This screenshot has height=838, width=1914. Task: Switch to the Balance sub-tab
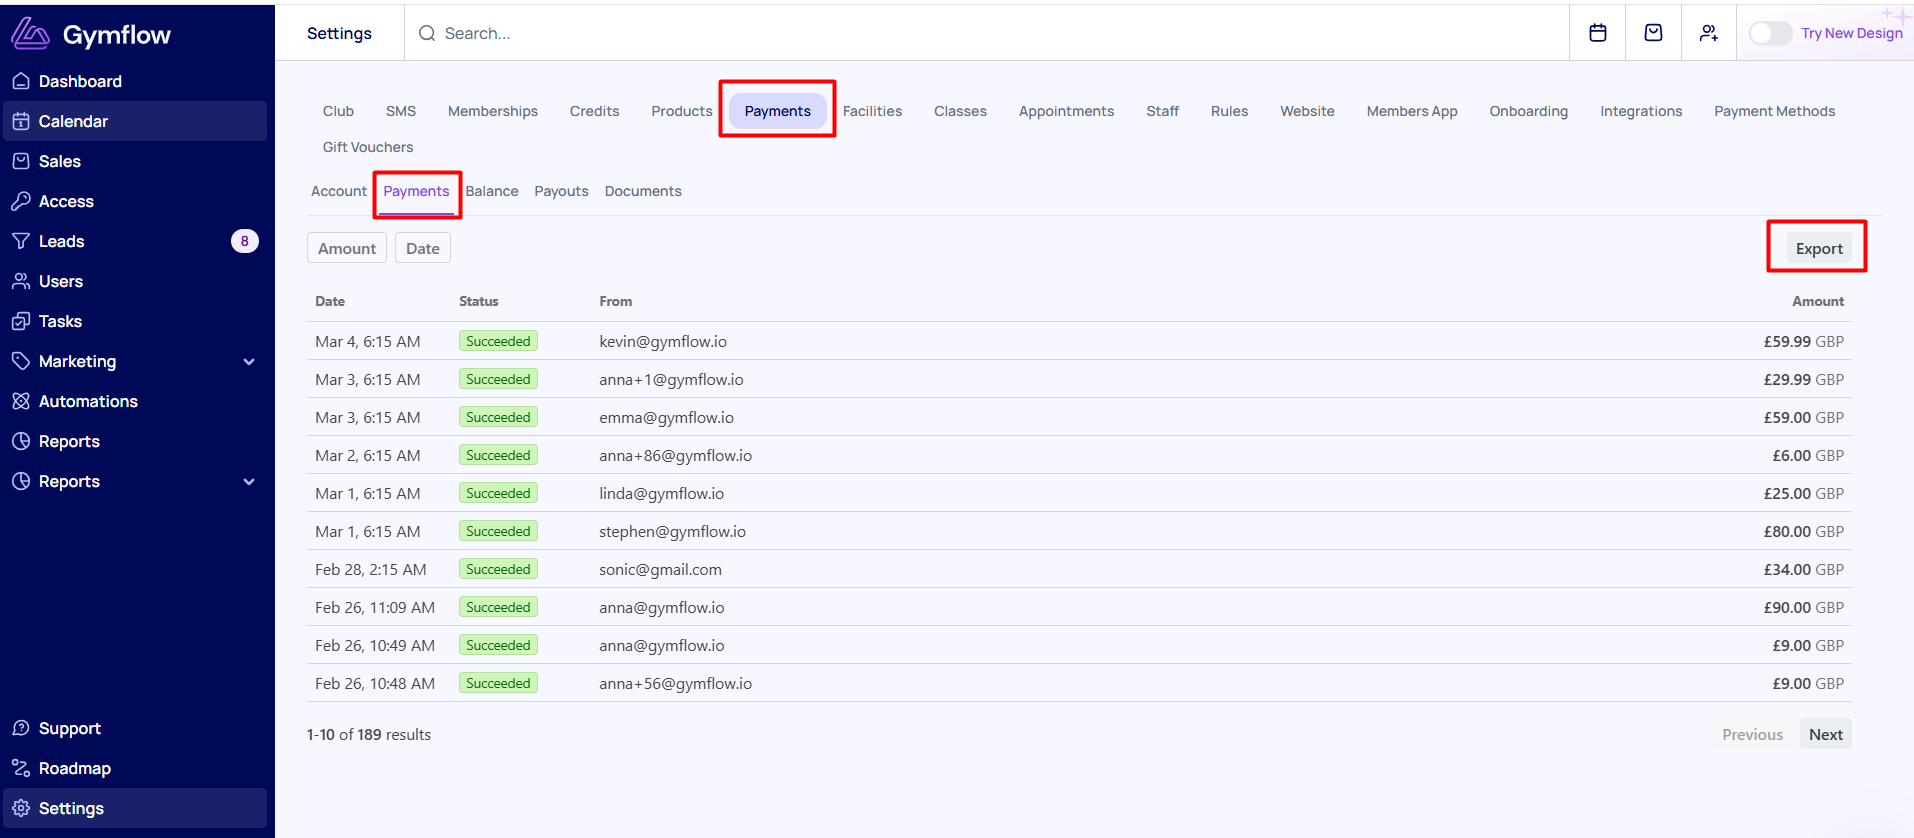[x=492, y=191]
